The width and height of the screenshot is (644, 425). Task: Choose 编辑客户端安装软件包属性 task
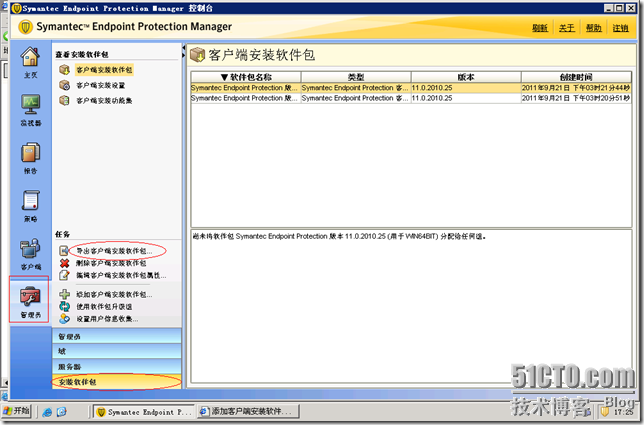[x=121, y=276]
